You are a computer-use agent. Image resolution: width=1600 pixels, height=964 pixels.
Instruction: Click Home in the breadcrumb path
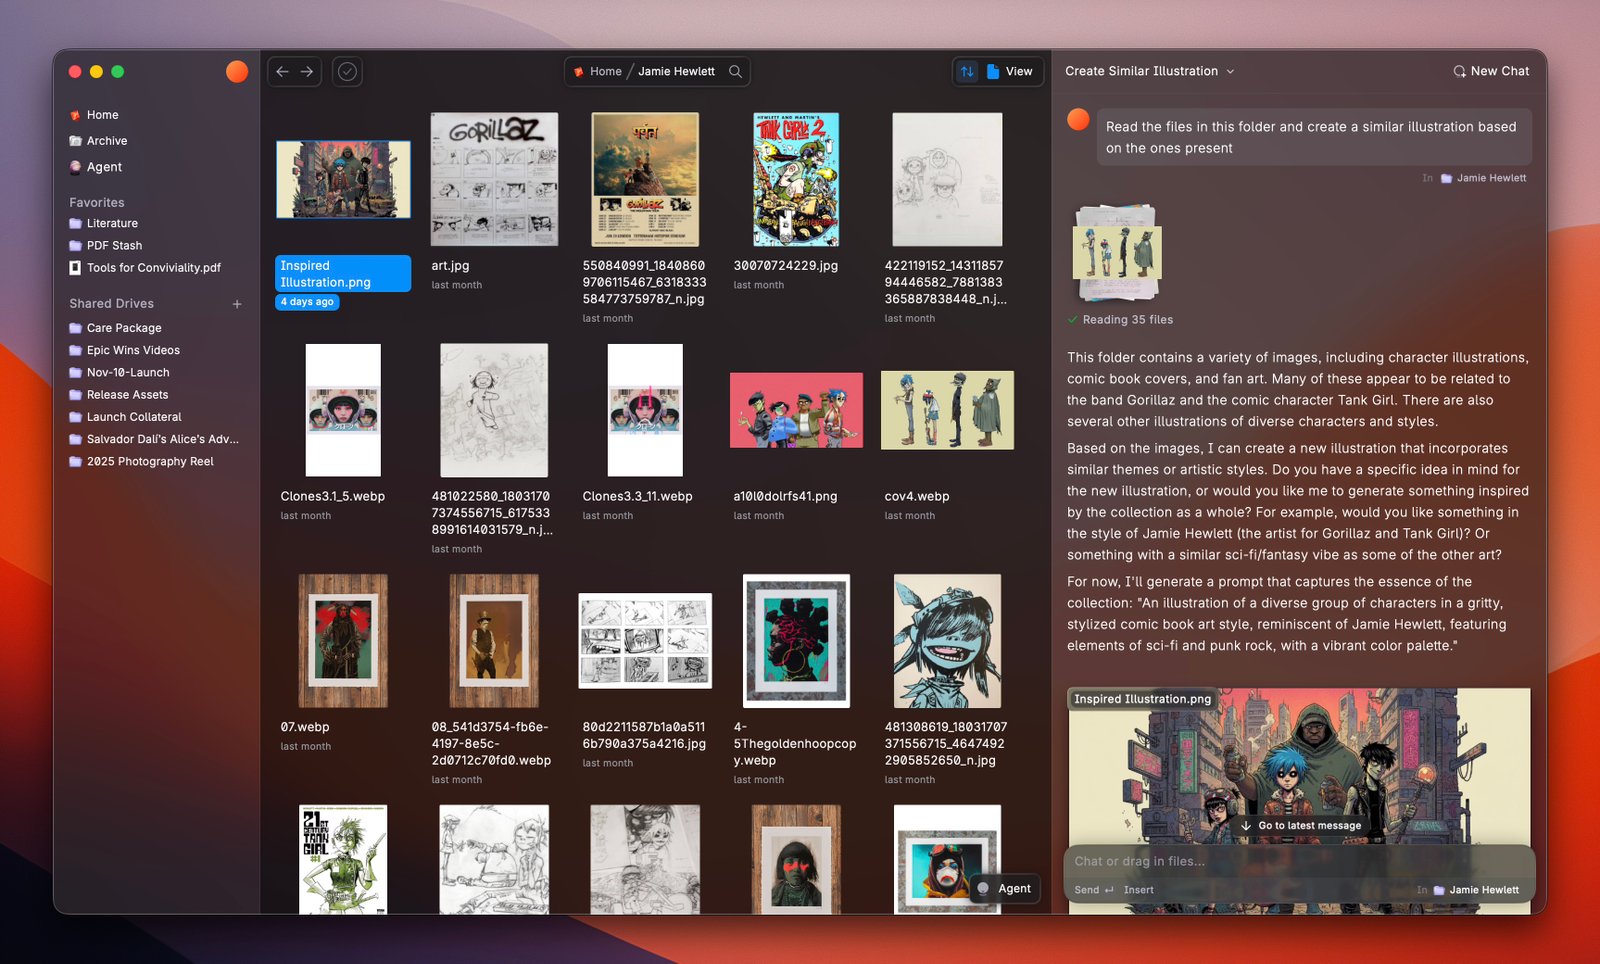pos(605,71)
